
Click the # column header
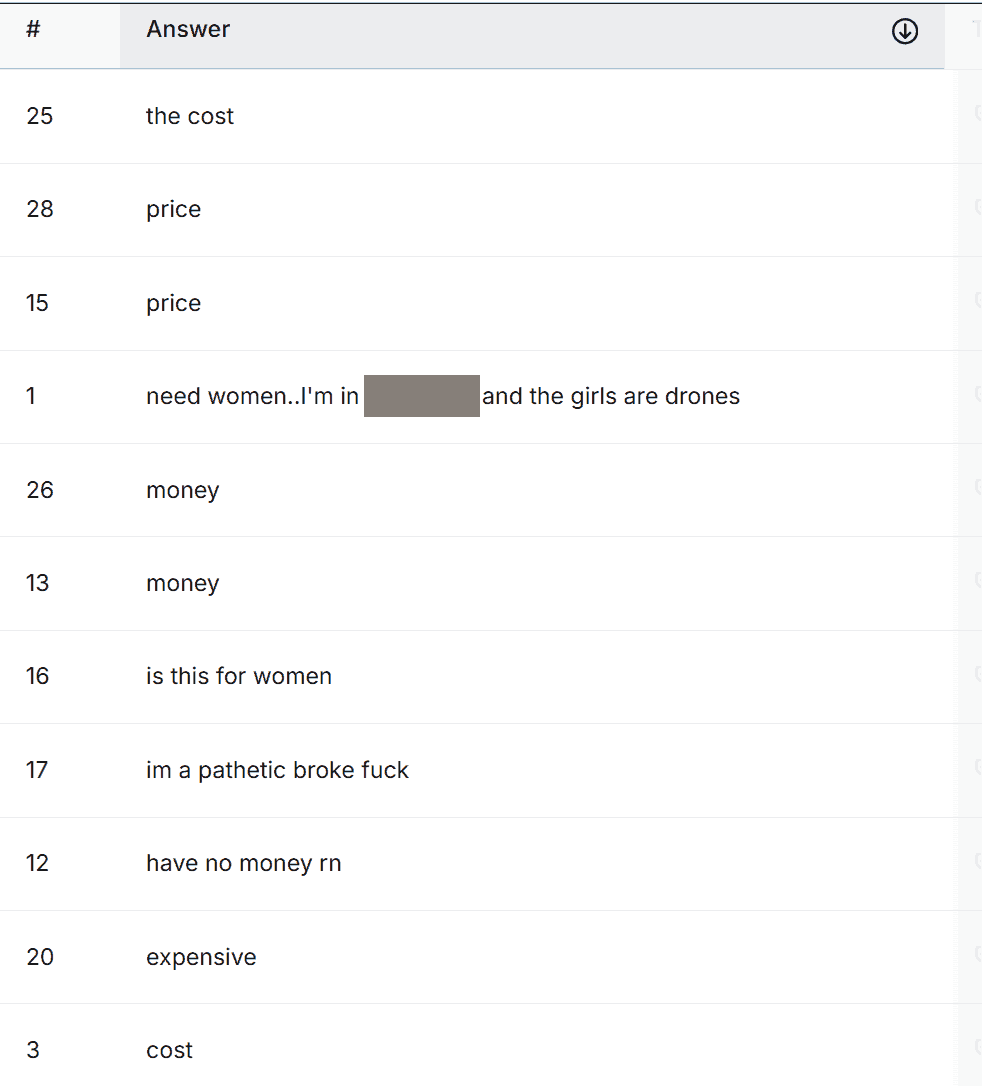(60, 36)
